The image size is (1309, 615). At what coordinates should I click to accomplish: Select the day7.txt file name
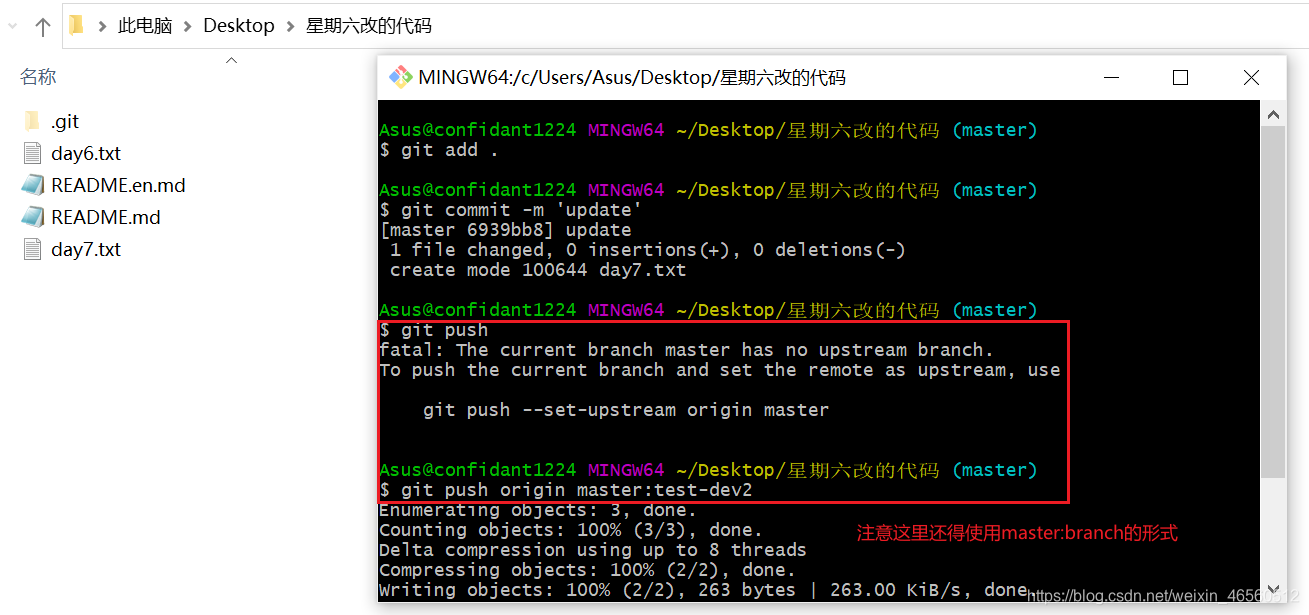click(x=86, y=249)
